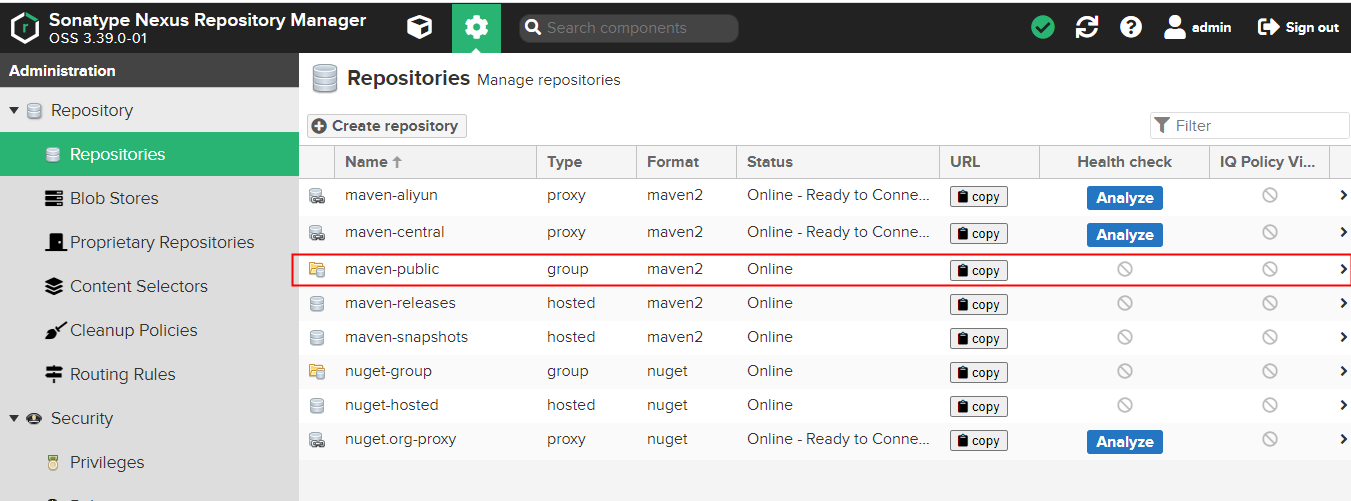The height and width of the screenshot is (501, 1351).
Task: Sign out of Nexus
Action: pyautogui.click(x=1298, y=28)
